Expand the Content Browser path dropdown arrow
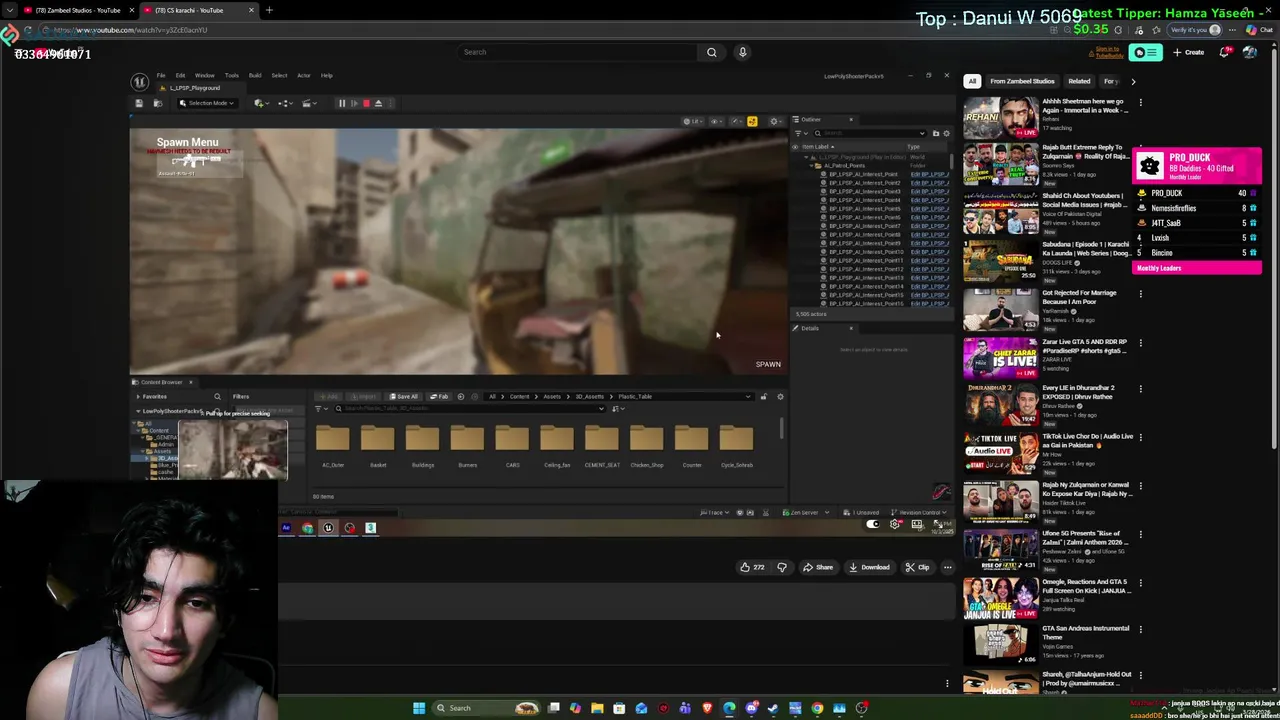 point(747,397)
